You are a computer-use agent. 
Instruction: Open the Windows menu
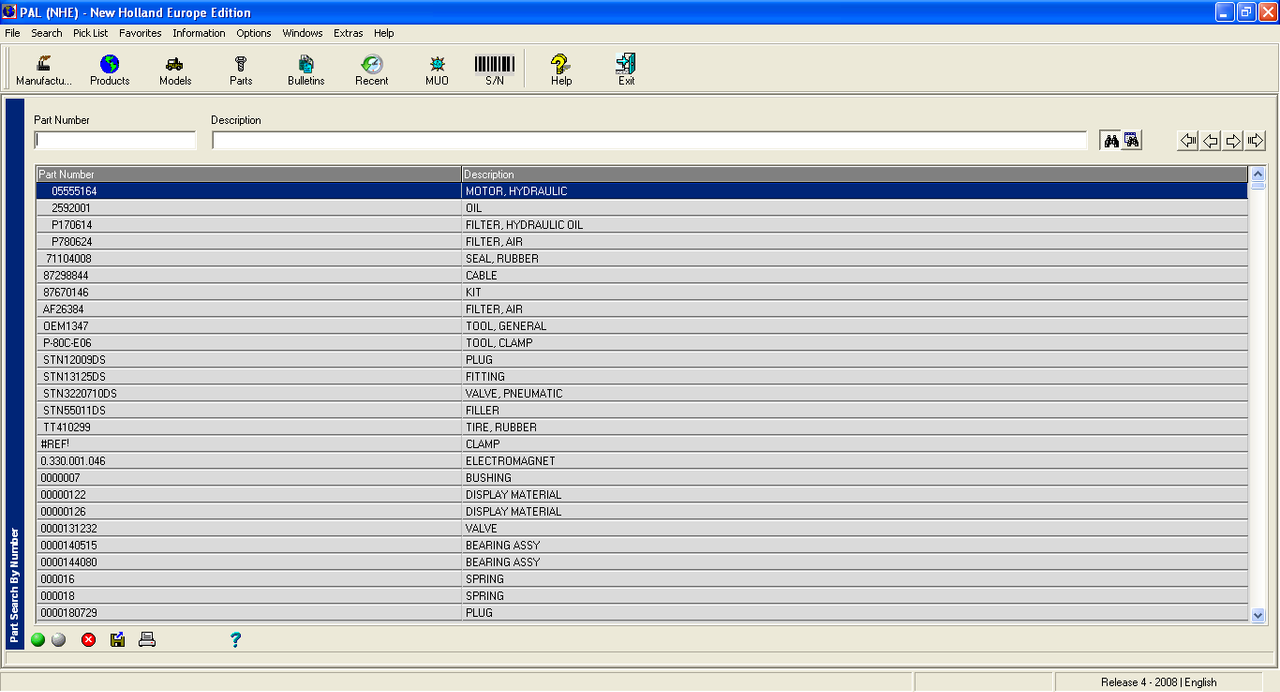point(302,33)
